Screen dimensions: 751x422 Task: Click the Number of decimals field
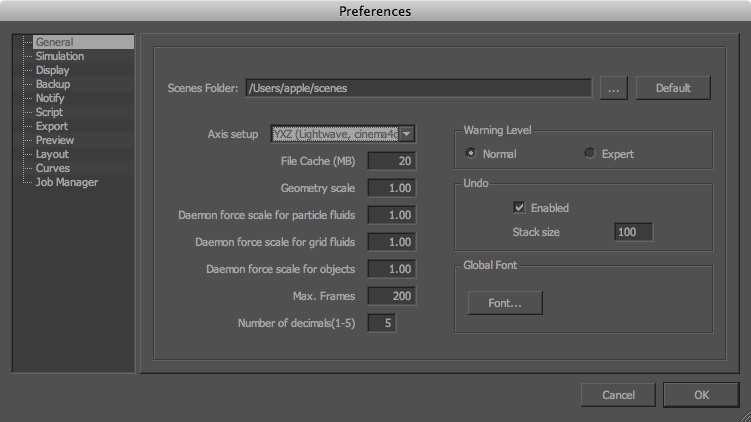(x=383, y=323)
